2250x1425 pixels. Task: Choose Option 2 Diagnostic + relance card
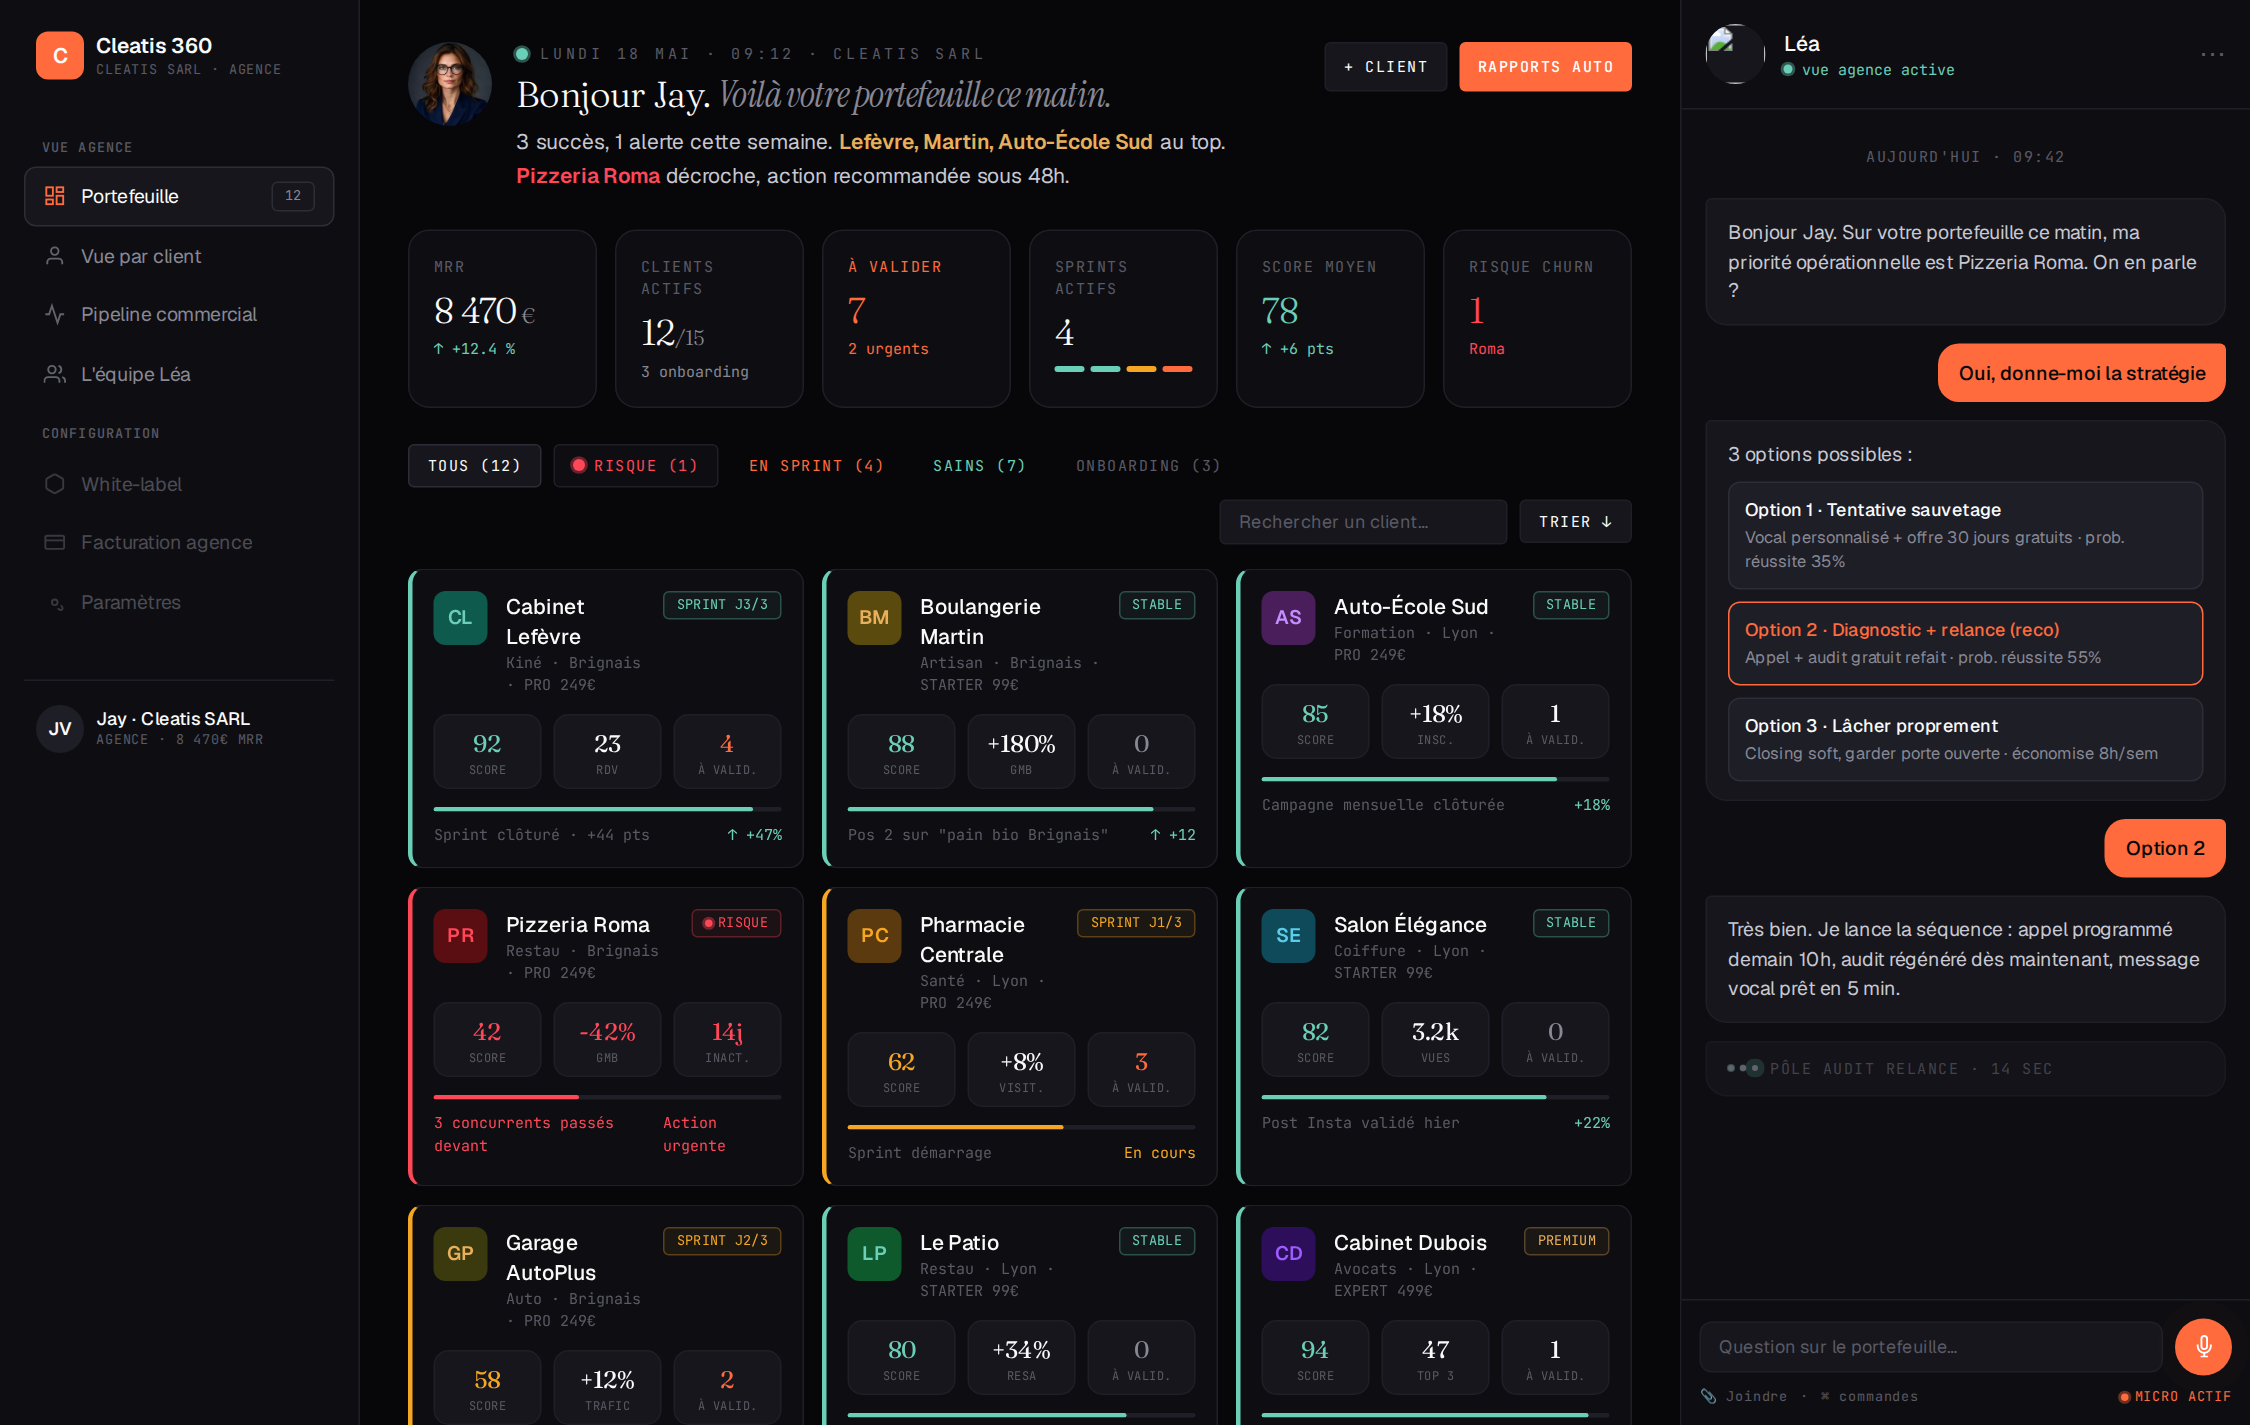1965,643
